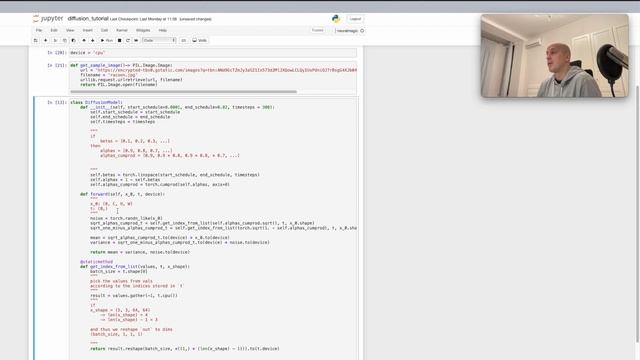Click the page vertical scrollbar
This screenshot has height=360, width=640.
(637, 214)
